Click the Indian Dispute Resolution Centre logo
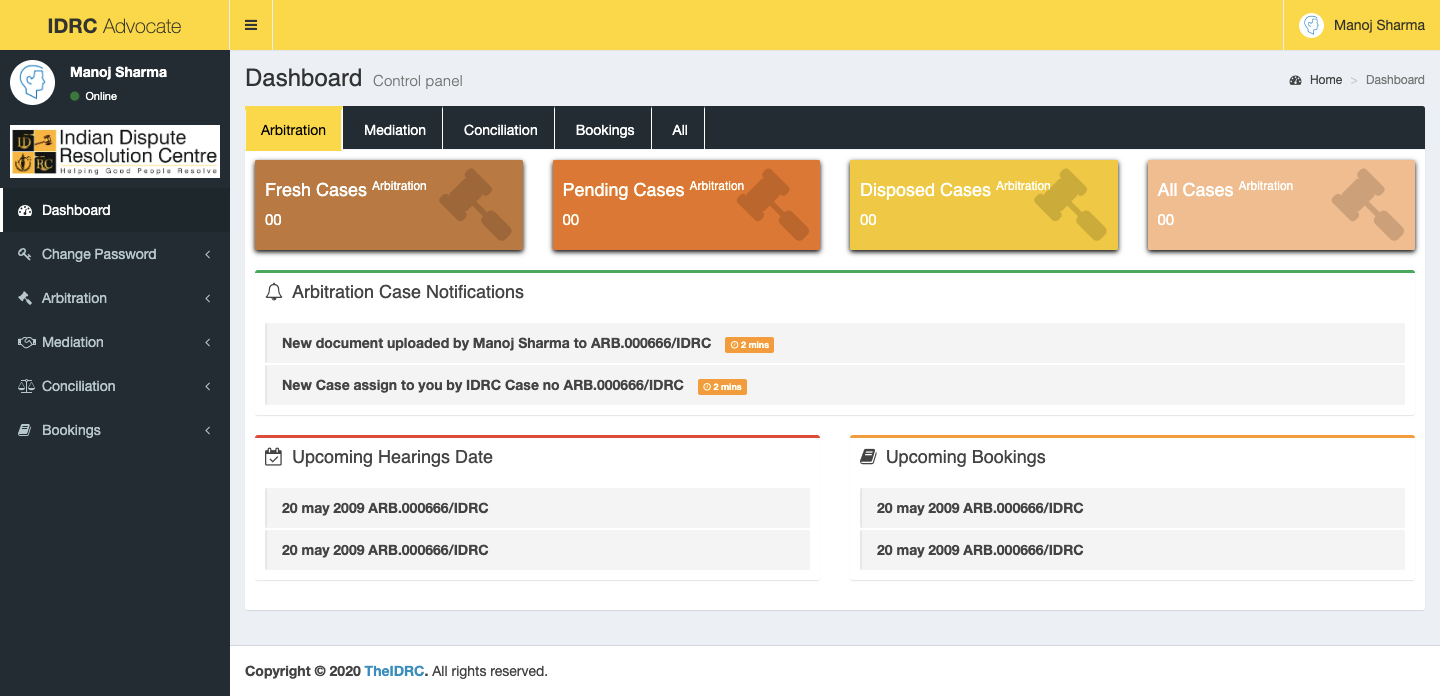This screenshot has height=696, width=1440. (x=115, y=151)
